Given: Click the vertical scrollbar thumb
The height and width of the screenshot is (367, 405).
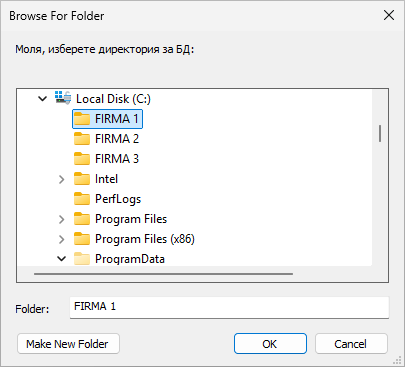Looking at the screenshot, I should (380, 133).
